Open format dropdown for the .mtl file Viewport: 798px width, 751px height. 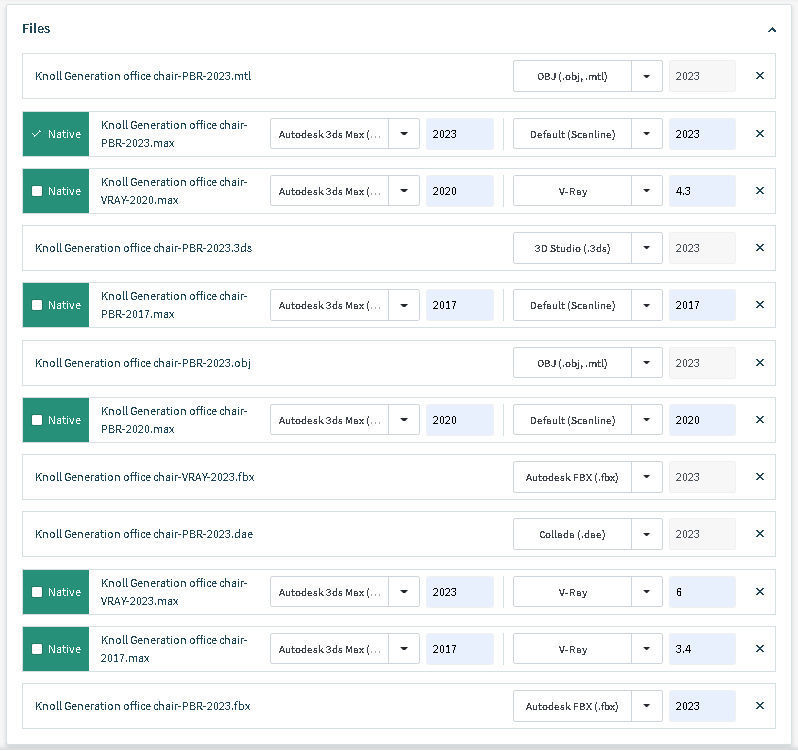(647, 76)
